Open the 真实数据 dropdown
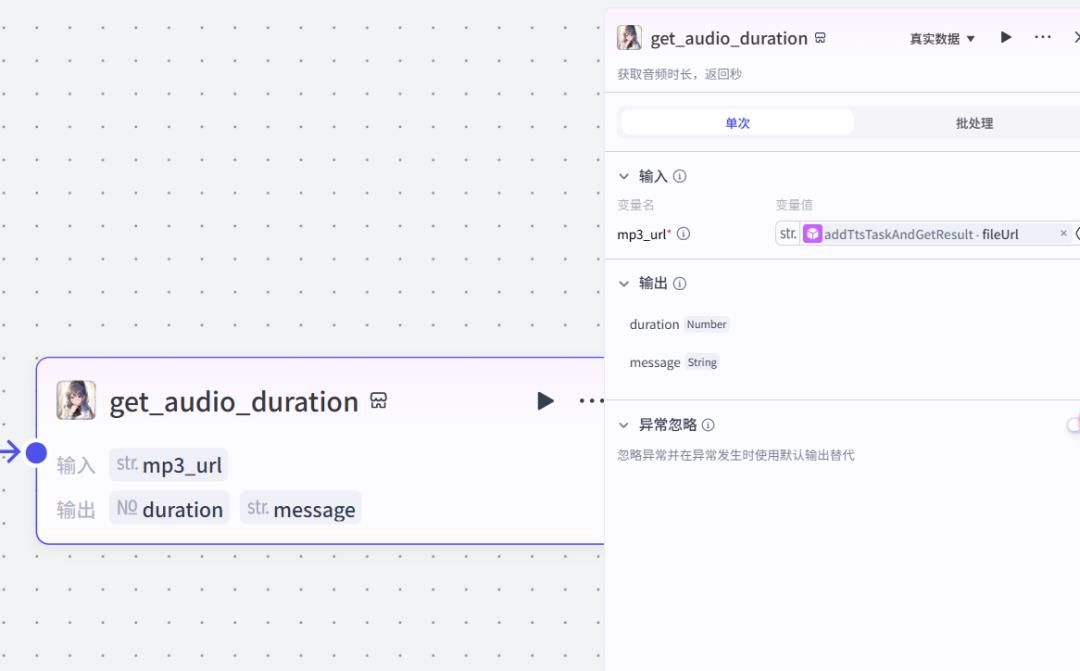The height and width of the screenshot is (671, 1080). [x=940, y=37]
